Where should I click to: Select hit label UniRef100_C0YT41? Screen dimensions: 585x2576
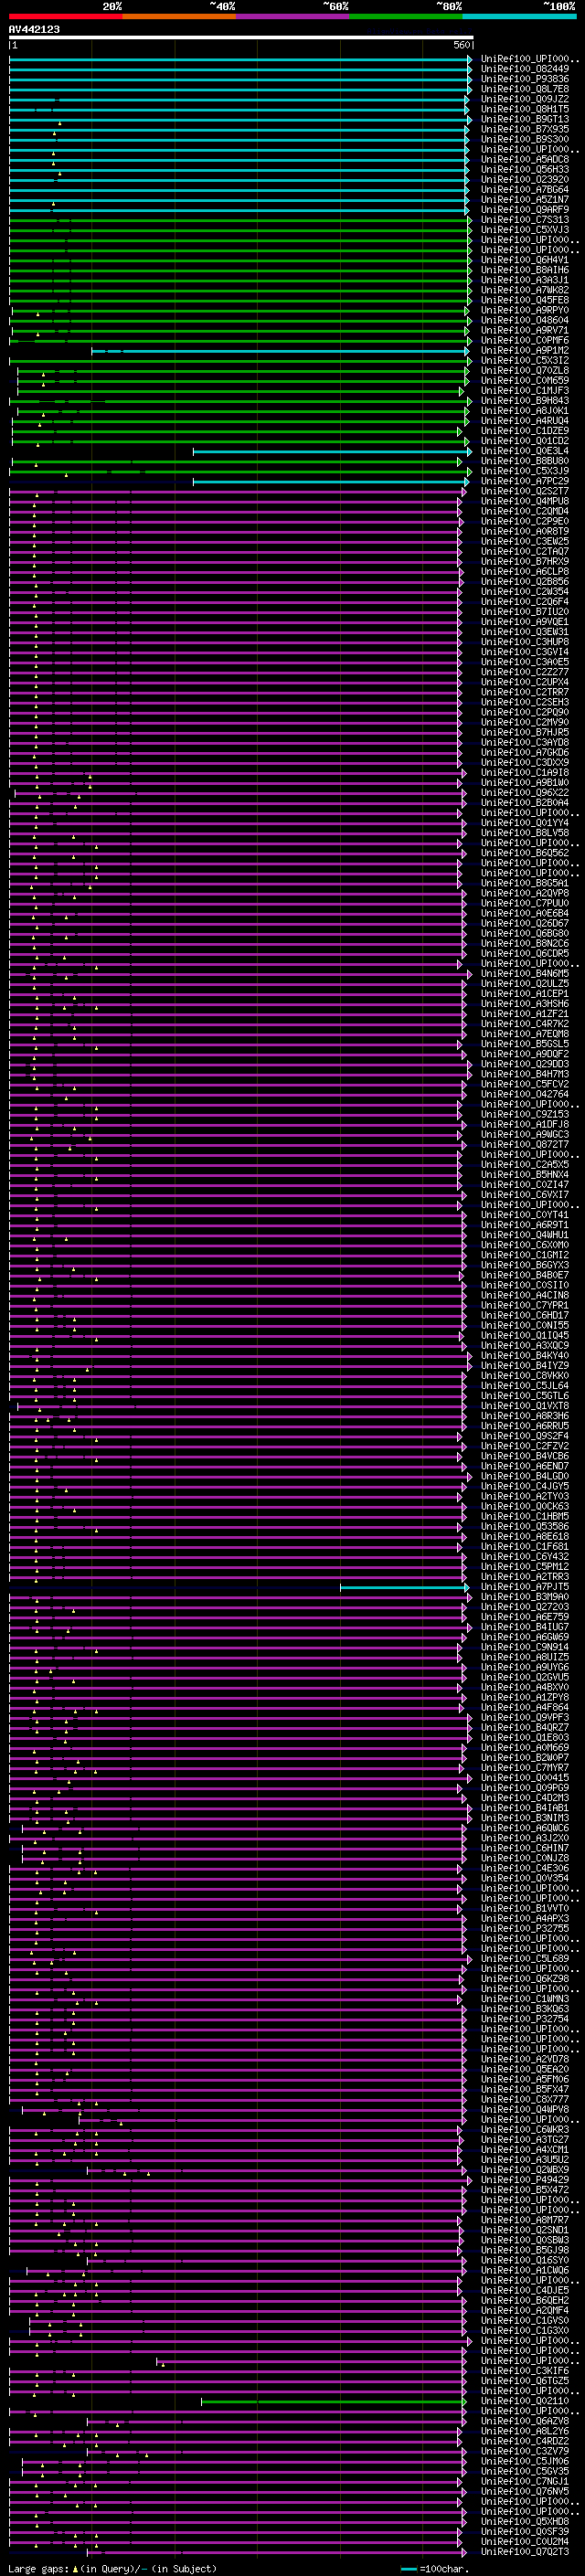point(525,1215)
